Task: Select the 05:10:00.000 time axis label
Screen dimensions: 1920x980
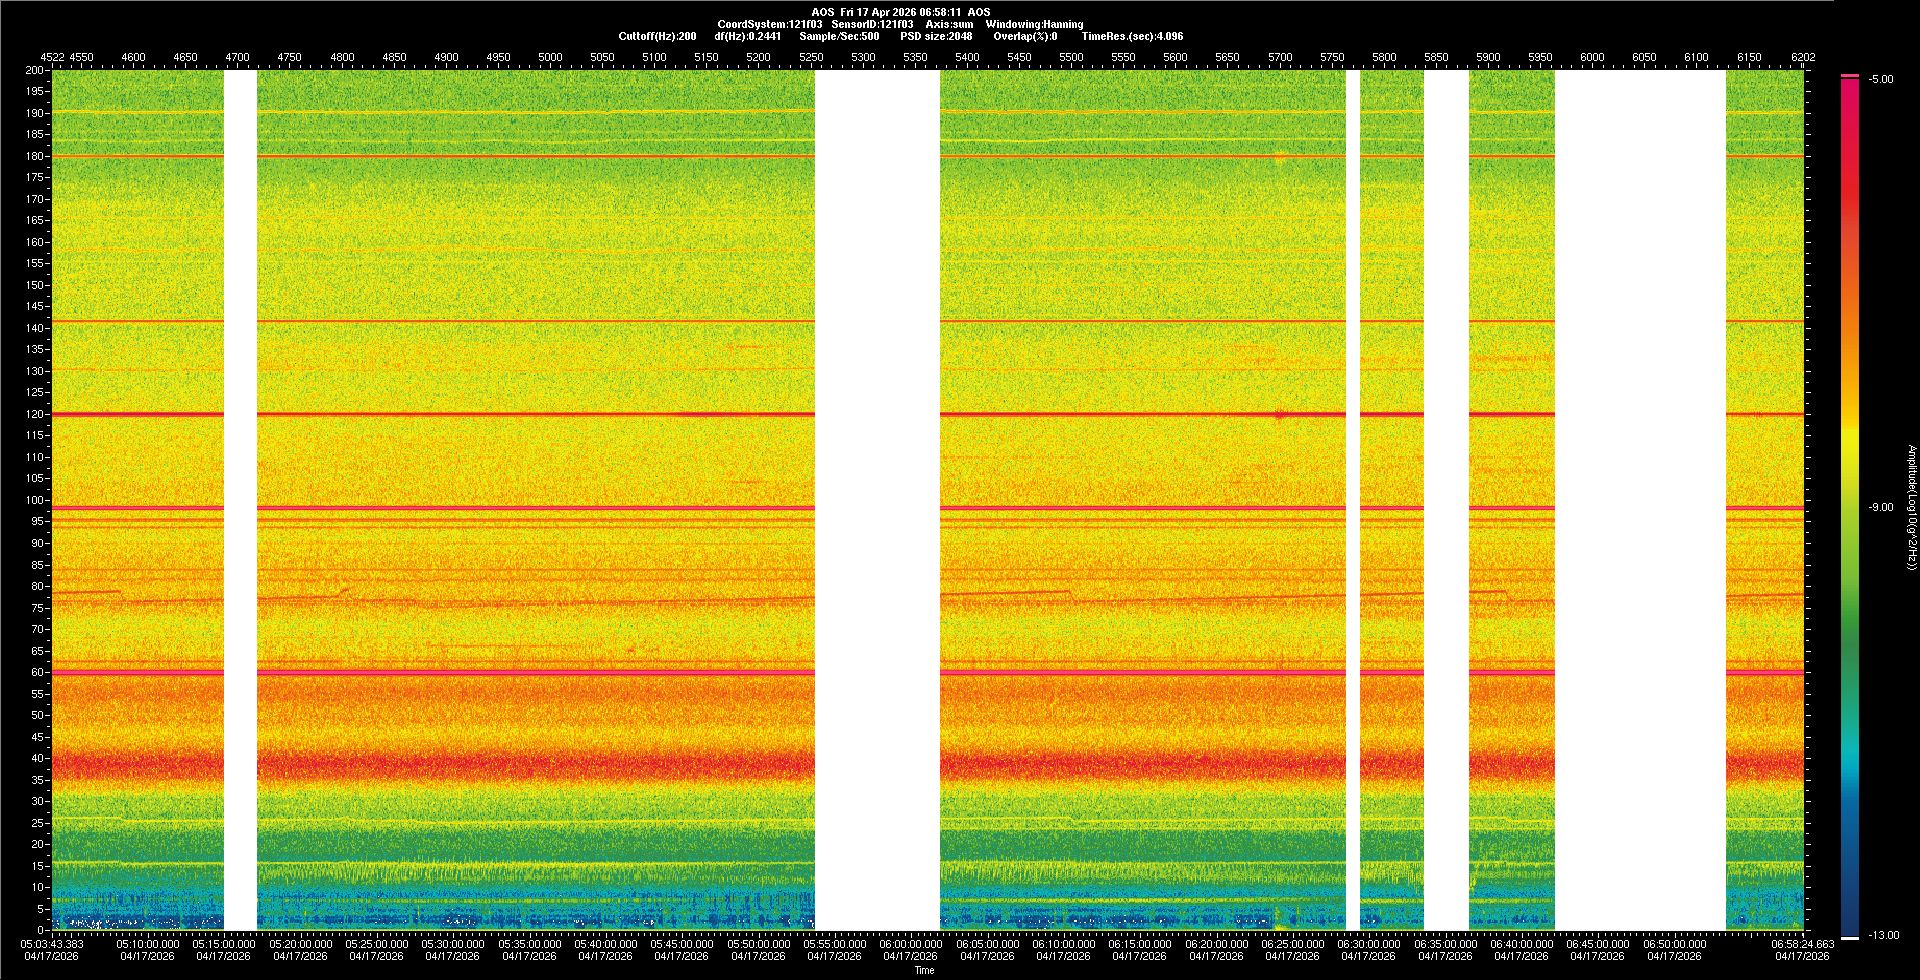Action: point(148,944)
